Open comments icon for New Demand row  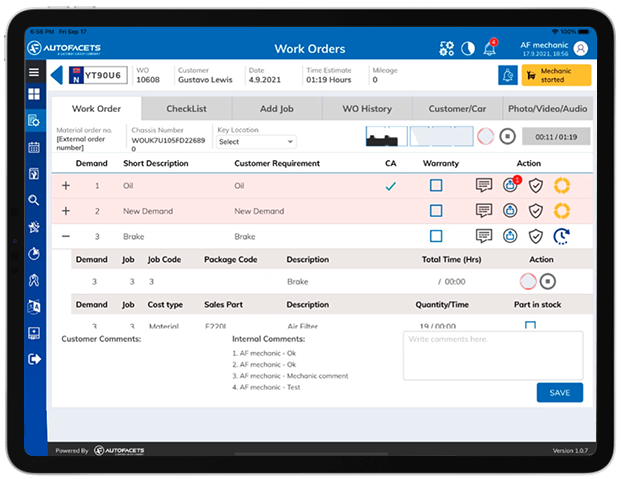pyautogui.click(x=484, y=210)
